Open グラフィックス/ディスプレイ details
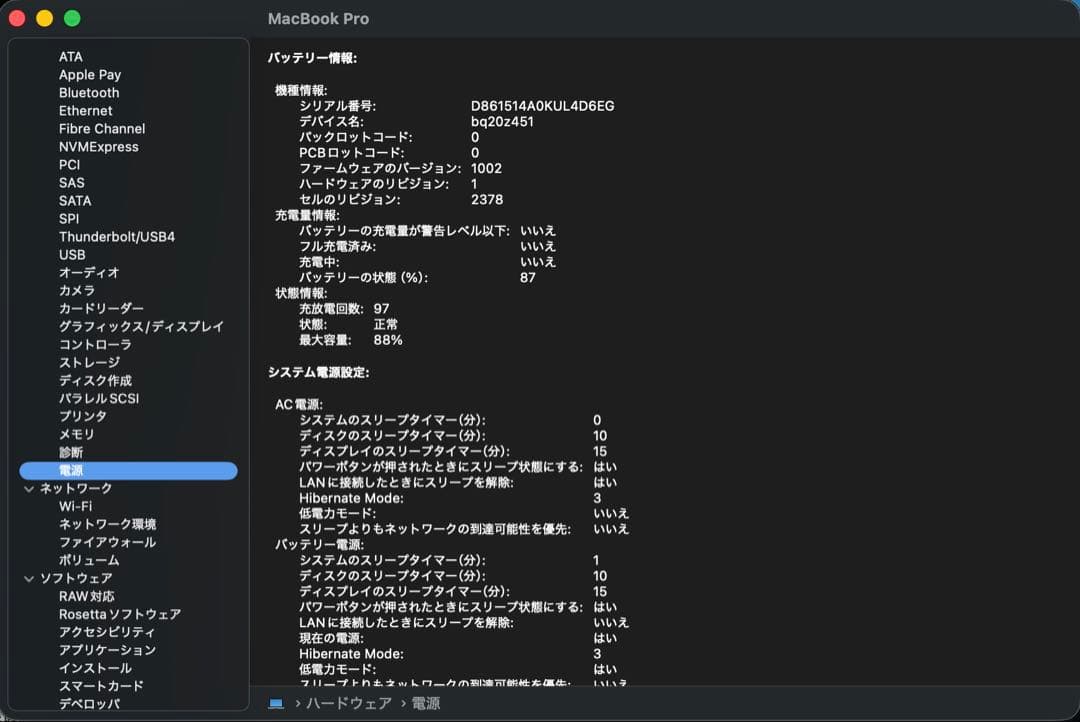The width and height of the screenshot is (1080, 722). [x=140, y=326]
